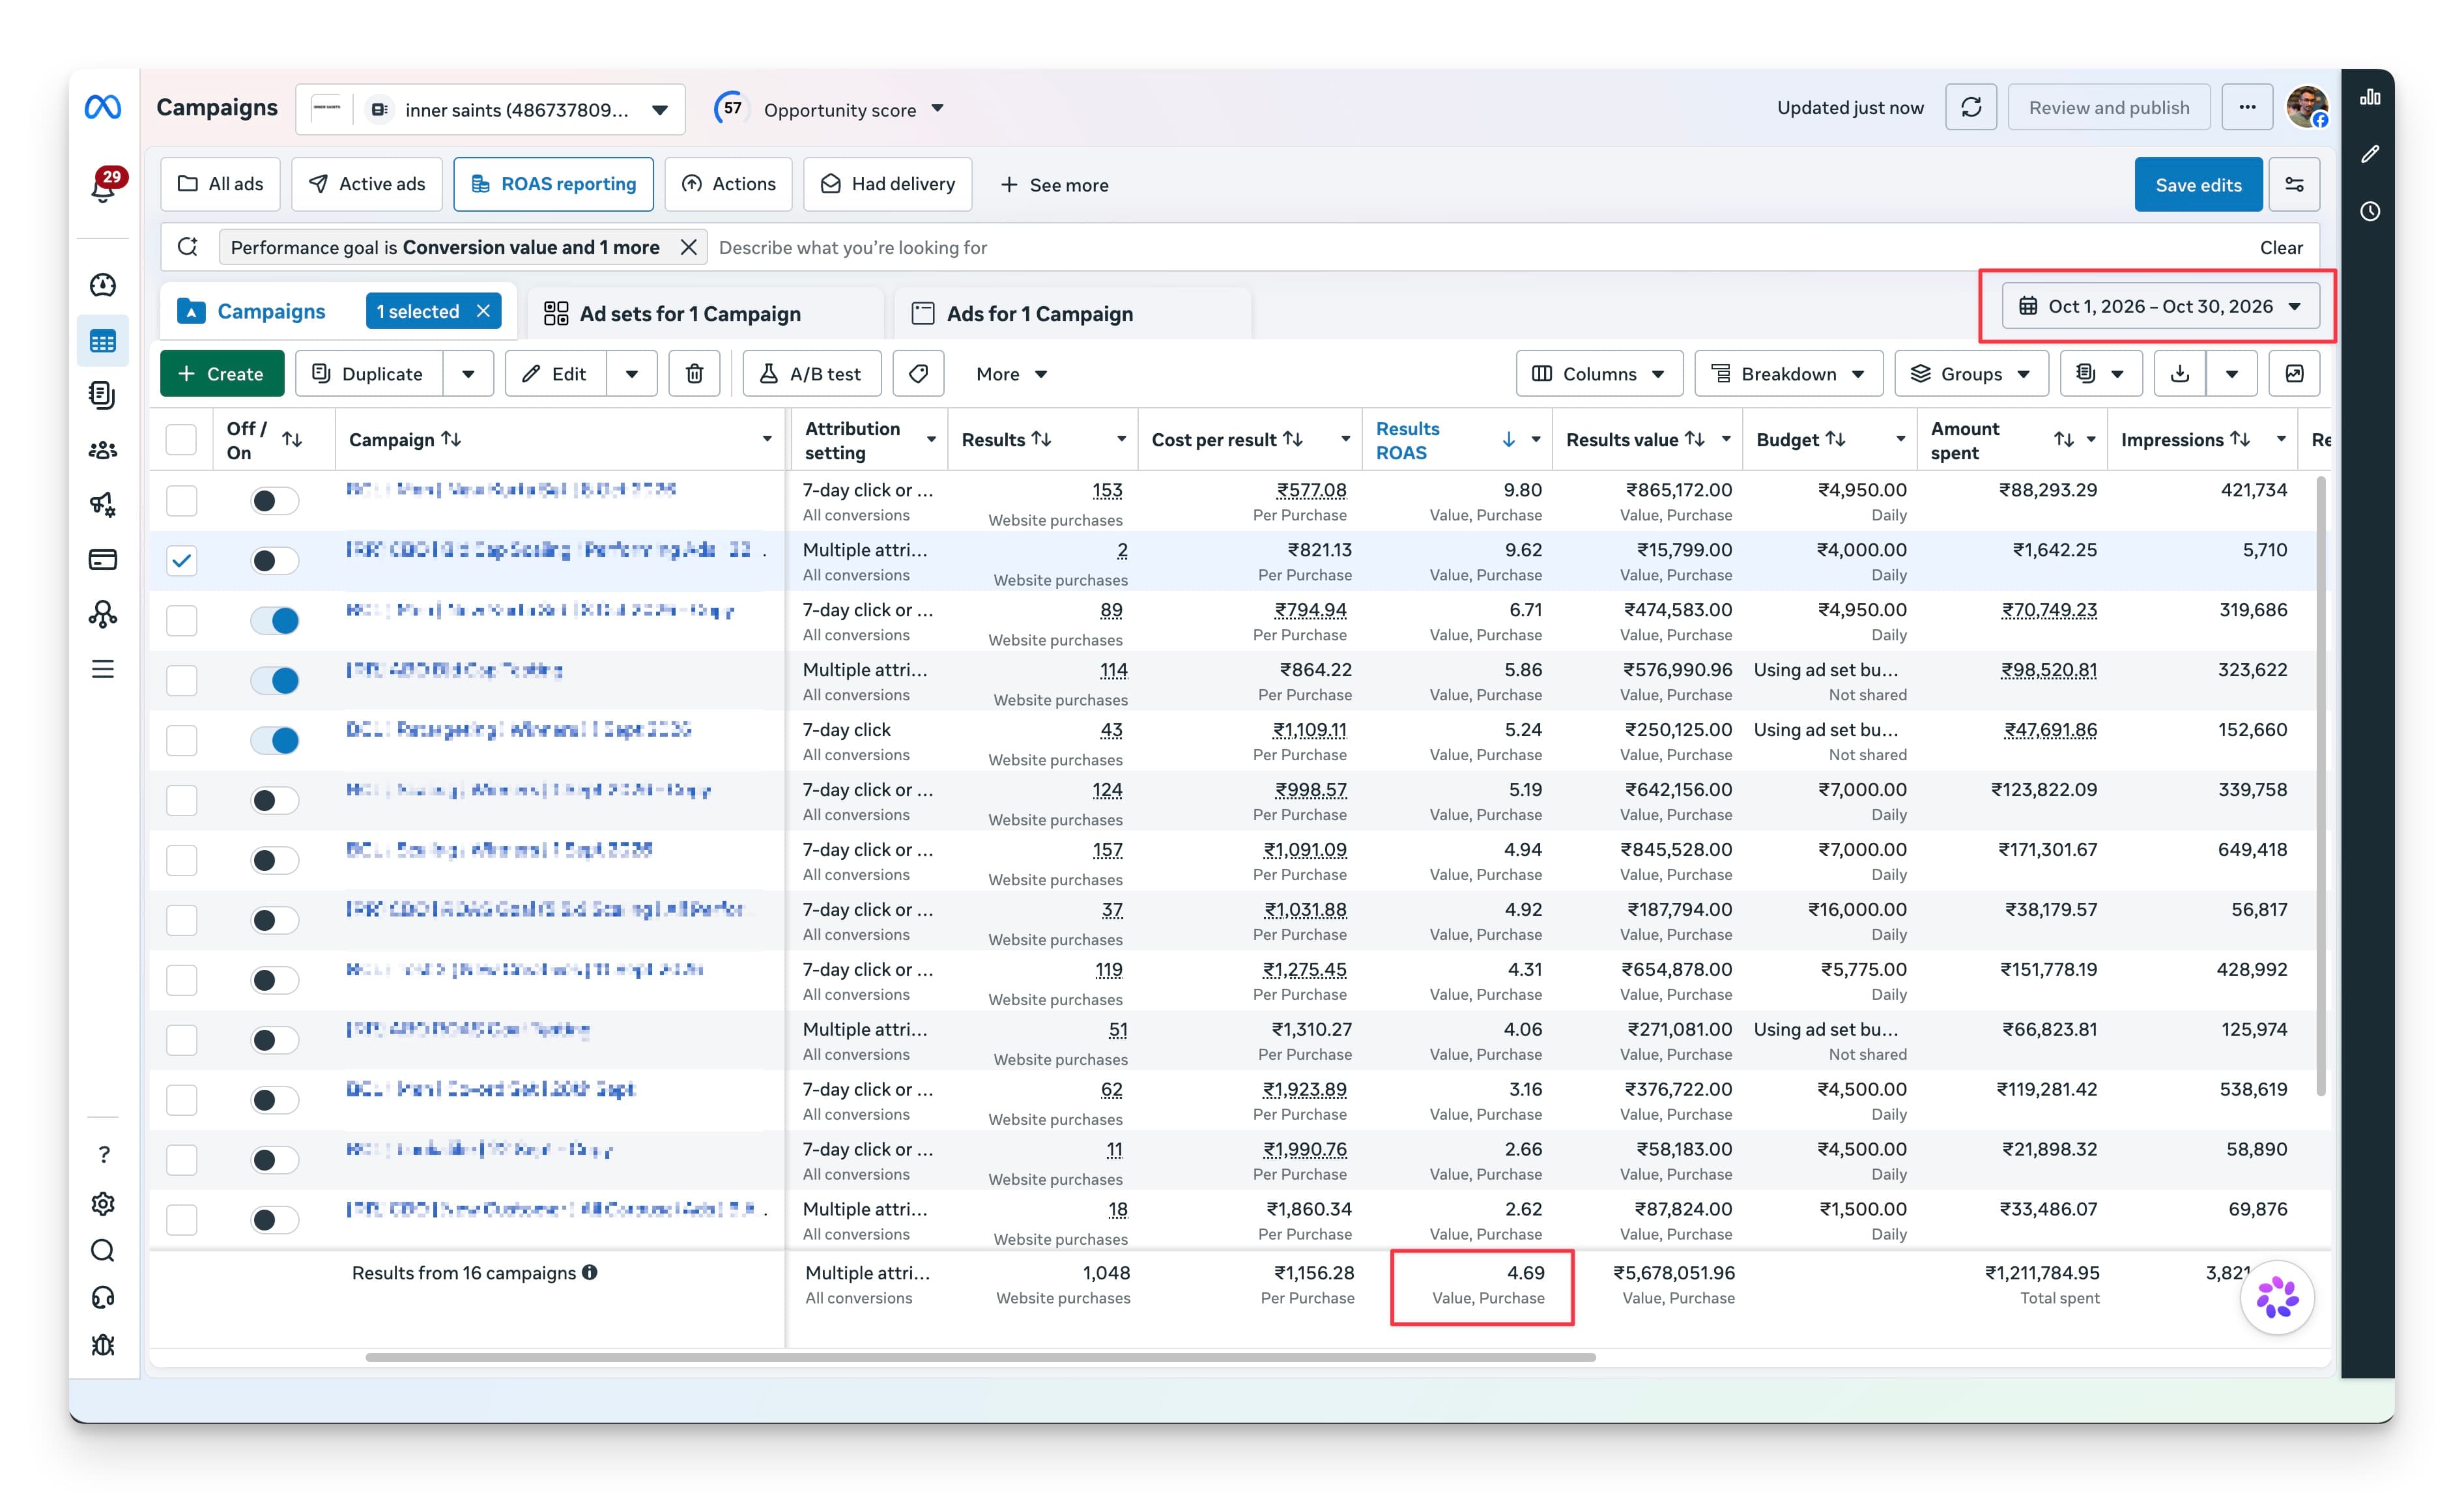Open the Columns dropdown

point(1599,374)
